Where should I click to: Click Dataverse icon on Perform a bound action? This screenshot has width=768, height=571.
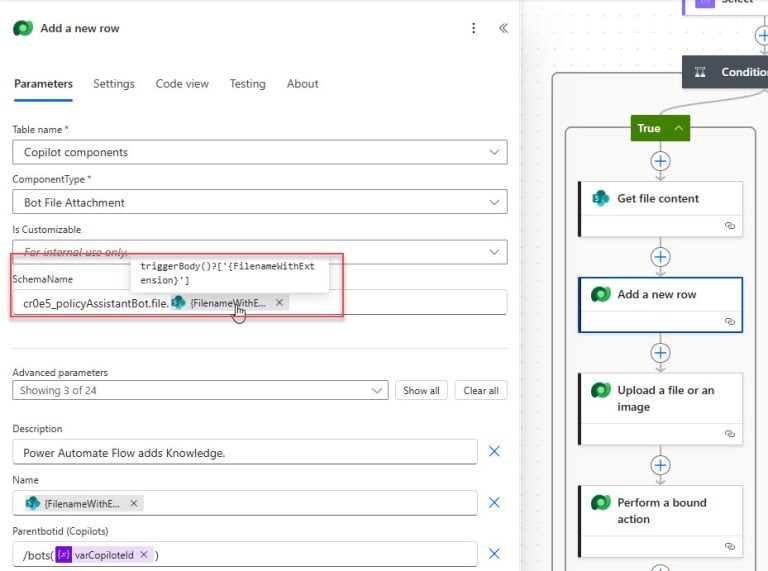(600, 502)
